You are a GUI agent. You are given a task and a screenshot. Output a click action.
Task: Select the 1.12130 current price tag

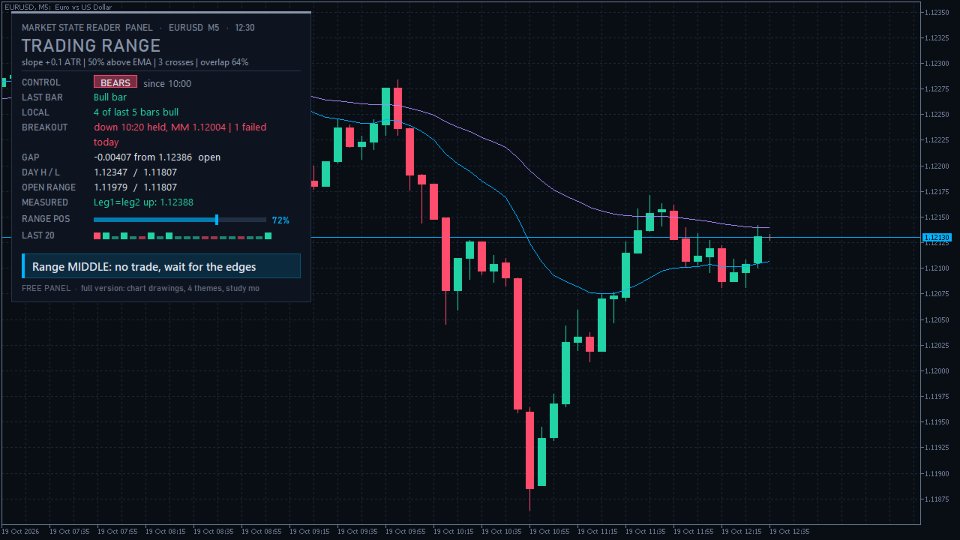[x=937, y=237]
